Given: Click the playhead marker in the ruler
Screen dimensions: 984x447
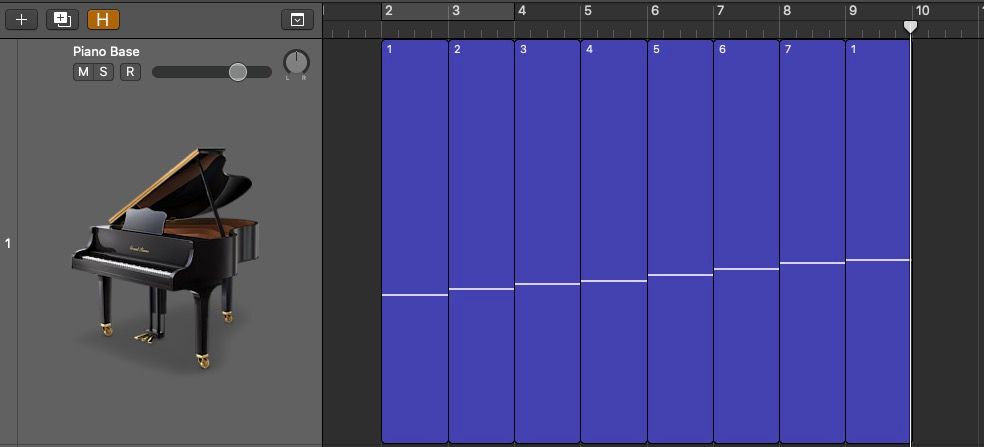Looking at the screenshot, I should pyautogui.click(x=910, y=26).
